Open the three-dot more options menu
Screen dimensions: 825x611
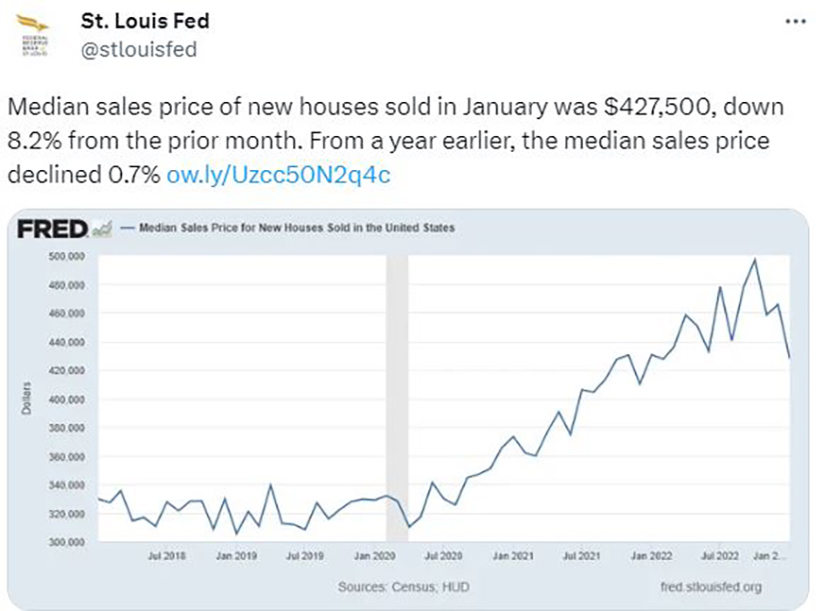(794, 22)
